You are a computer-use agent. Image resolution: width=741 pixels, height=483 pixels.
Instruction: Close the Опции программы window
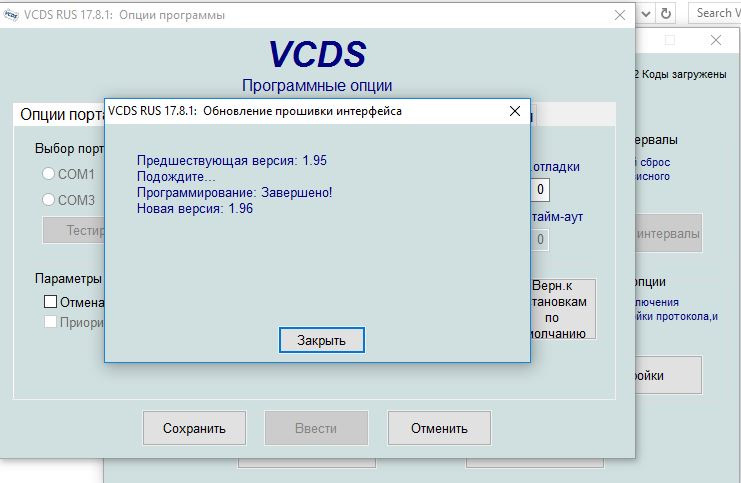coord(620,15)
